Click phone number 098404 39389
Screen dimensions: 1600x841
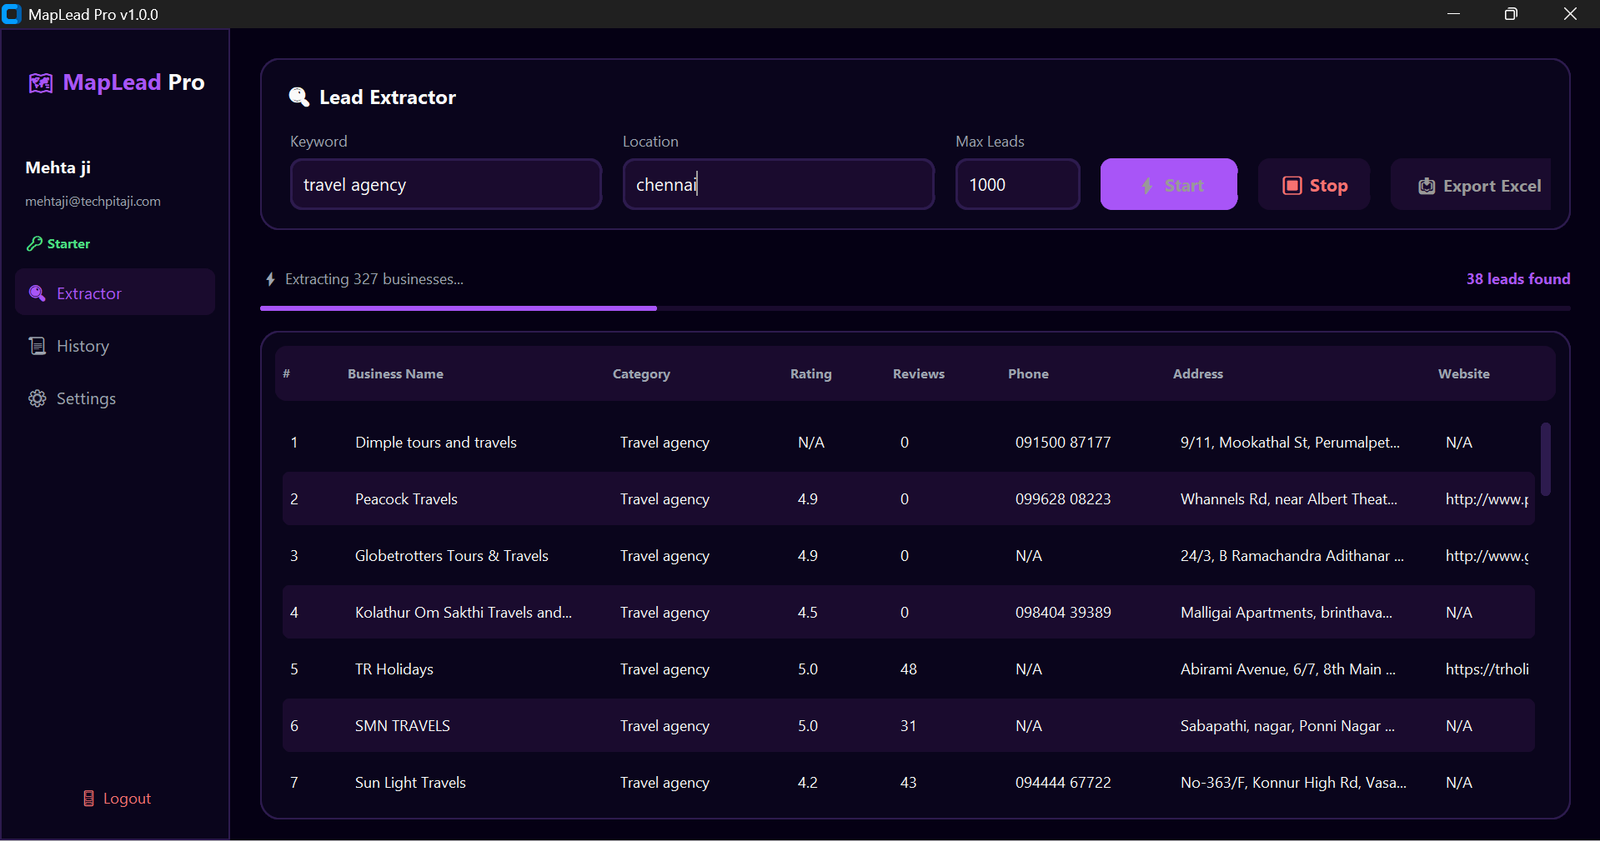[x=1063, y=612]
